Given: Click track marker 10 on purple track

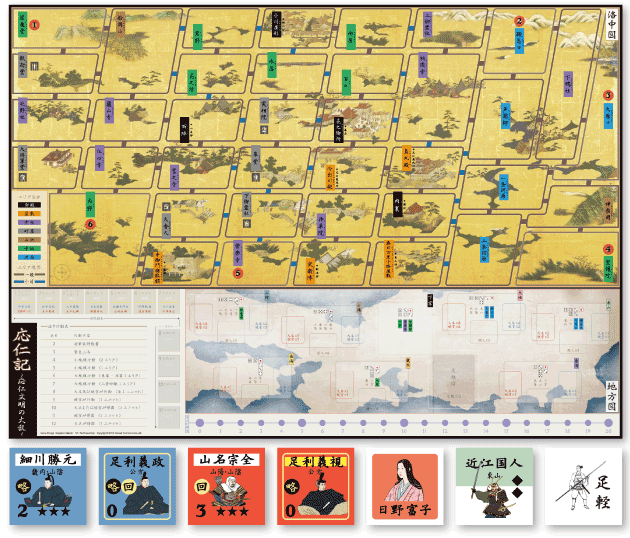Looking at the screenshot, I should (404, 423).
